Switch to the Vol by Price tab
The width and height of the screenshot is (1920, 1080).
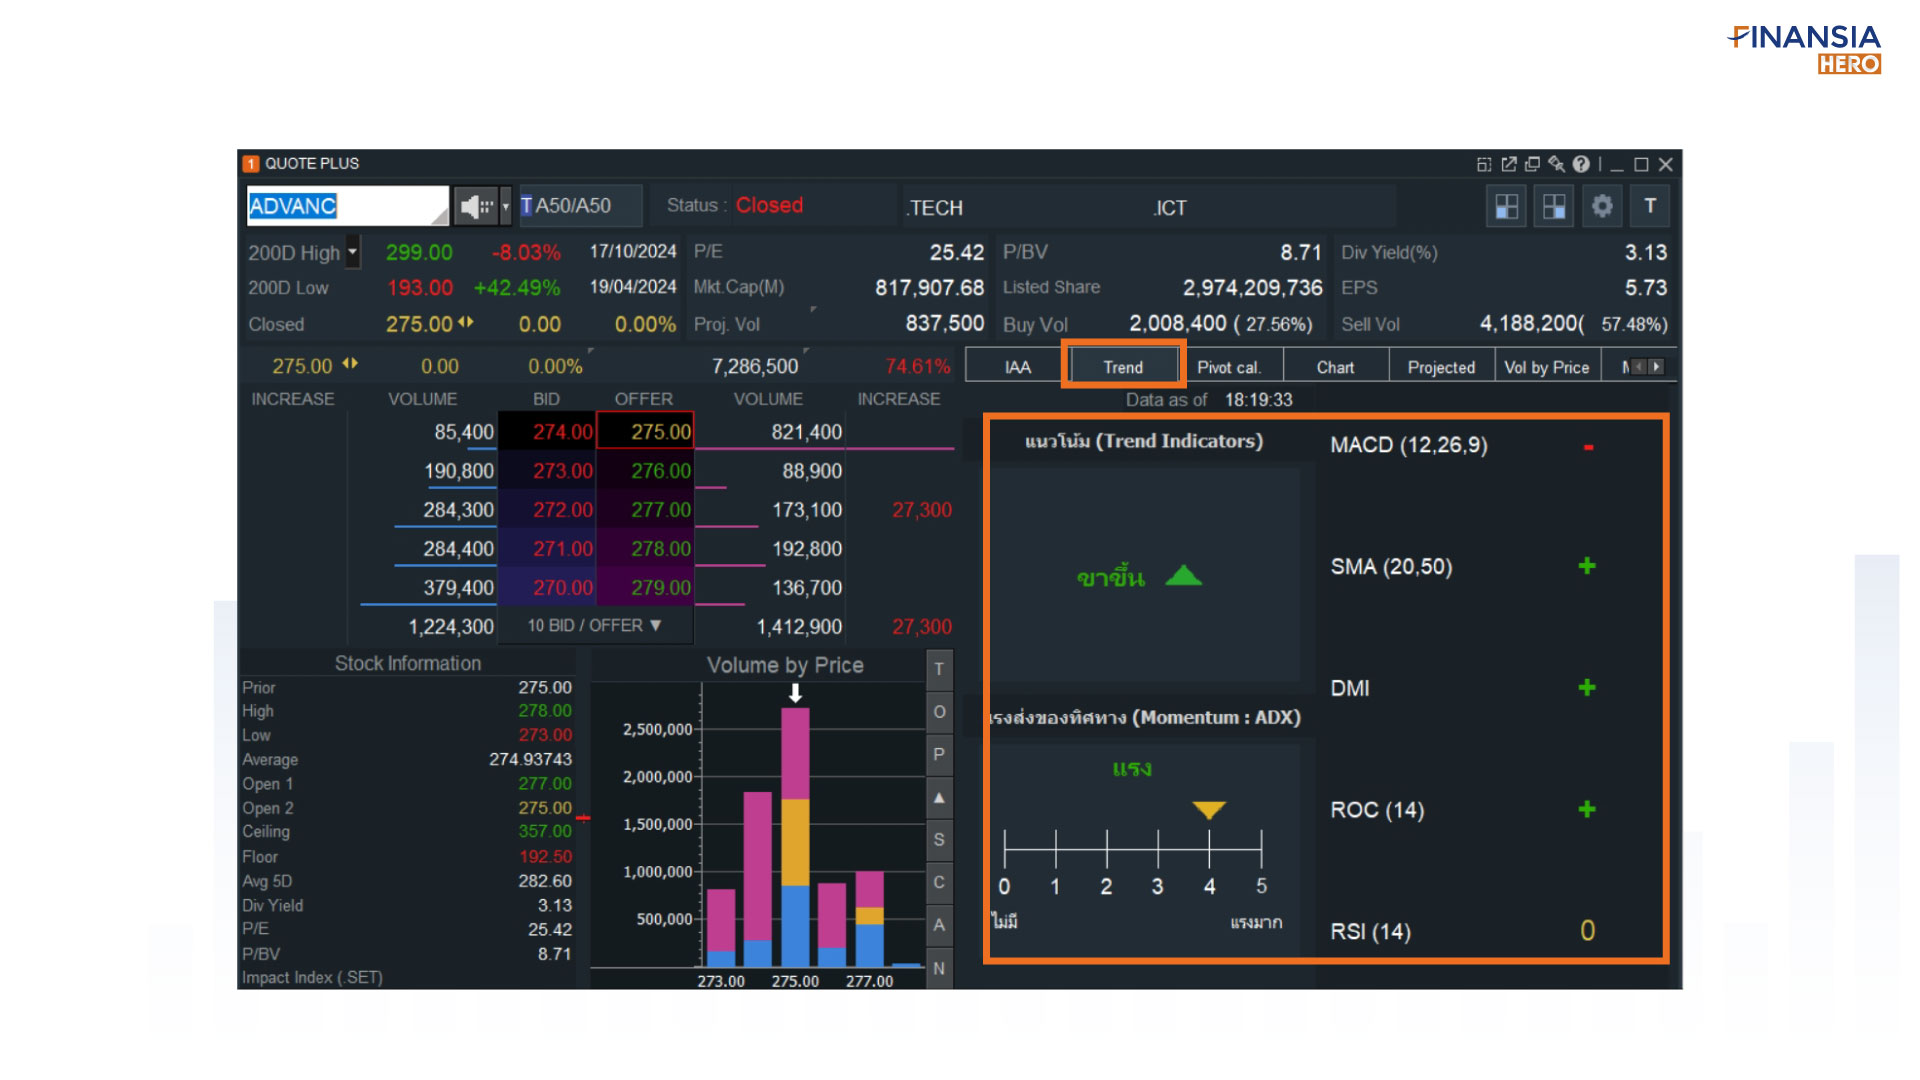(x=1546, y=367)
